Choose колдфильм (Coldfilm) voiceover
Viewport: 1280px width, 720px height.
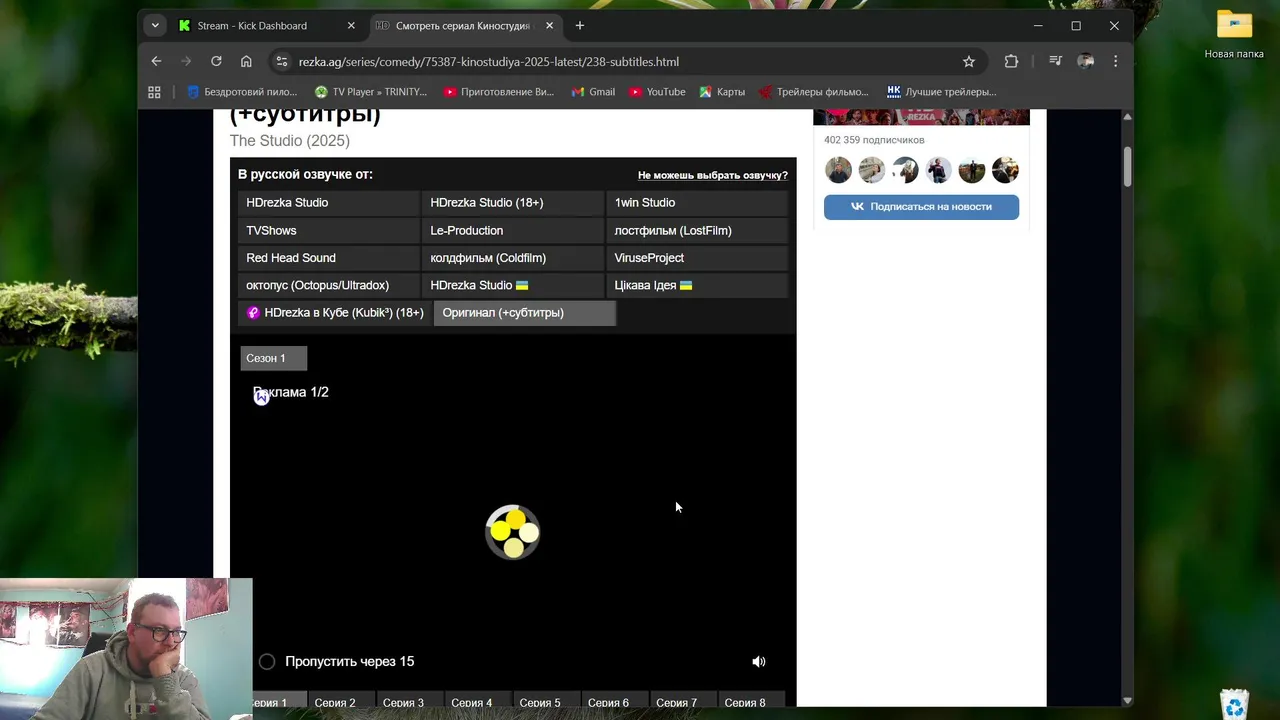513,258
